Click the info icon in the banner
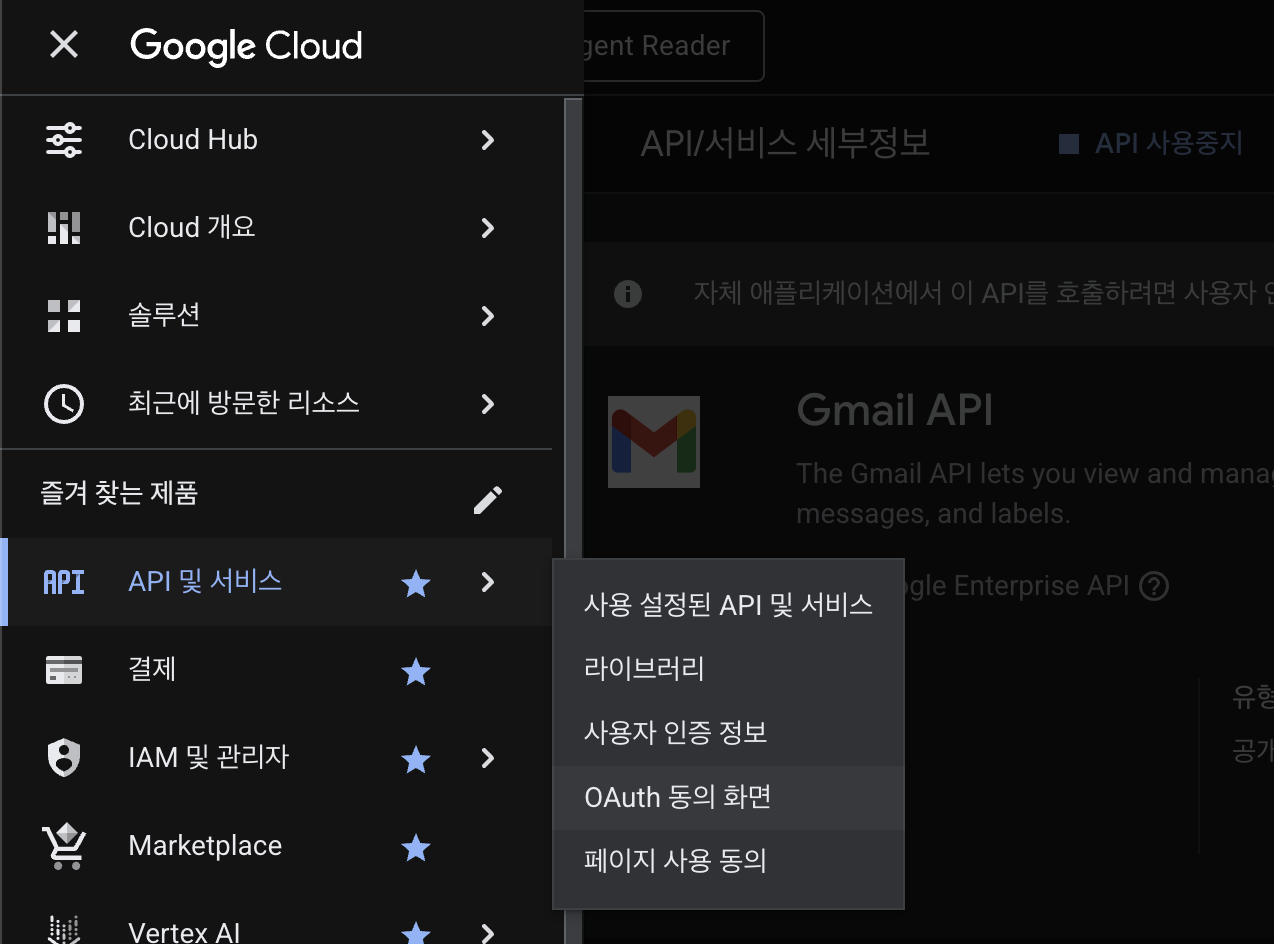The width and height of the screenshot is (1274, 944). (628, 294)
